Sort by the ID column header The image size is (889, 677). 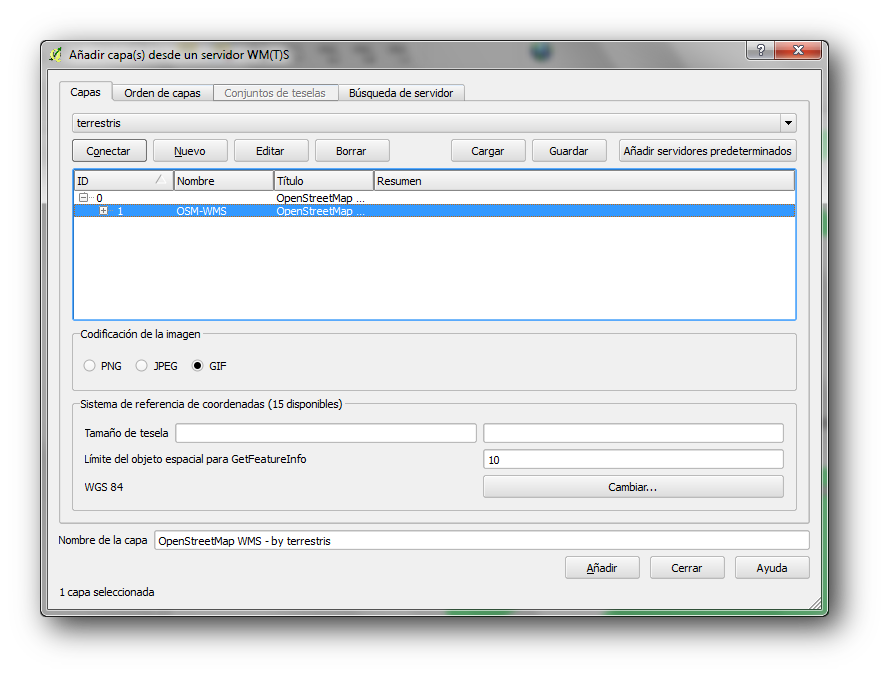[x=124, y=181]
